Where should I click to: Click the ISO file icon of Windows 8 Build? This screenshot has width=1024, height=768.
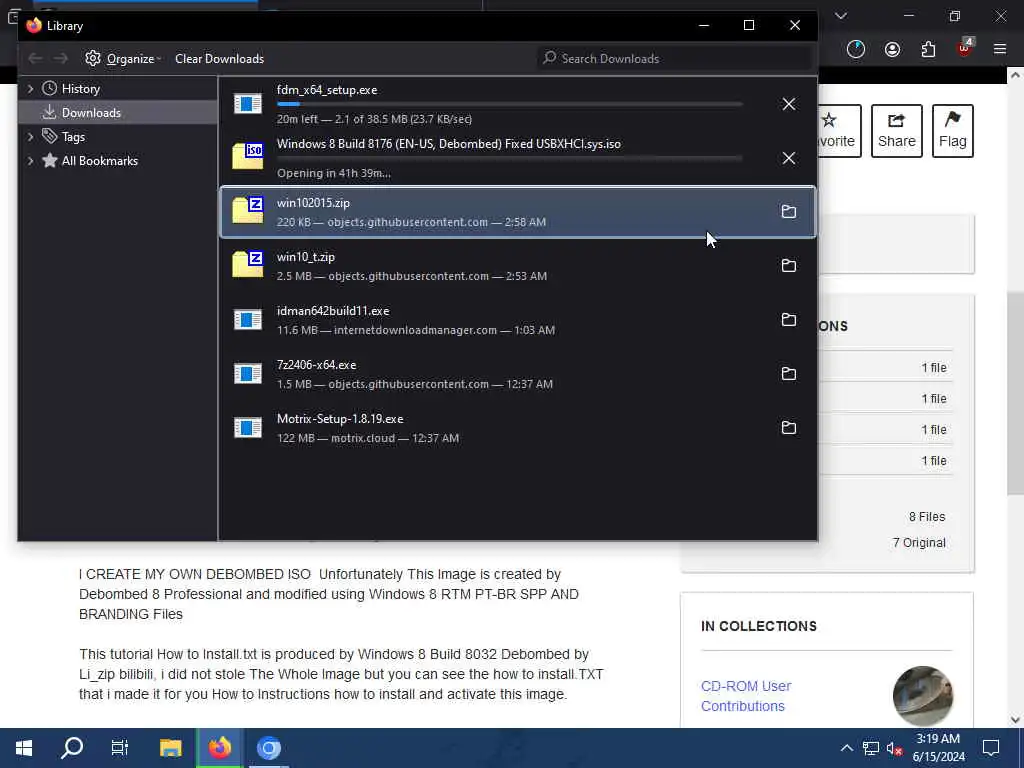coord(248,157)
